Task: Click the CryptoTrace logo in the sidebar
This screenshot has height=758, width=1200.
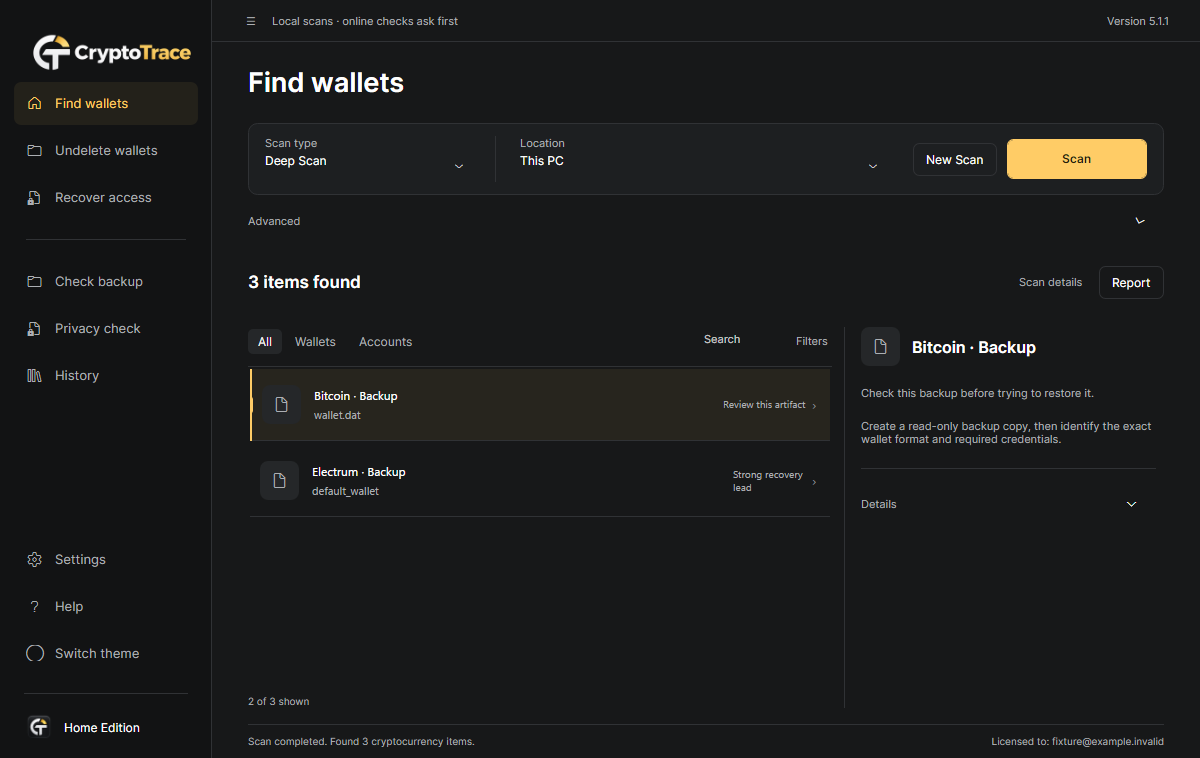Action: 111,52
